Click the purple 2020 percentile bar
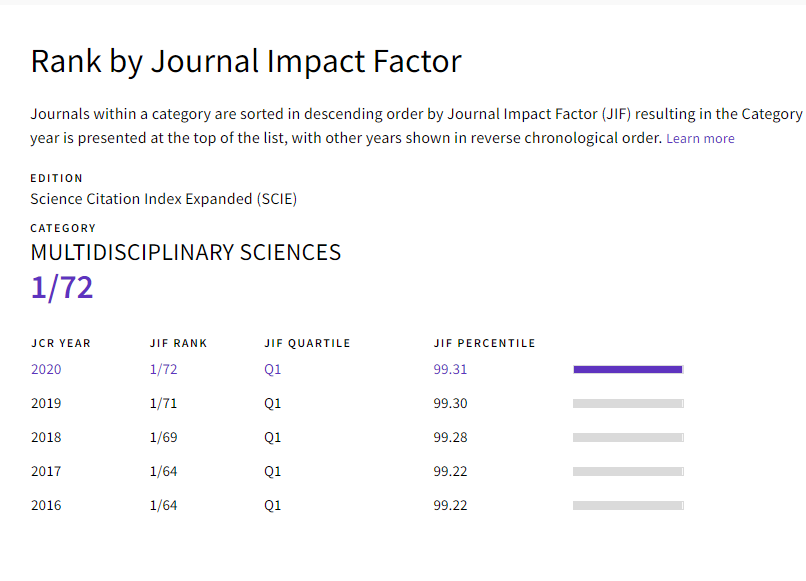Viewport: 806px width, 581px height. (628, 369)
